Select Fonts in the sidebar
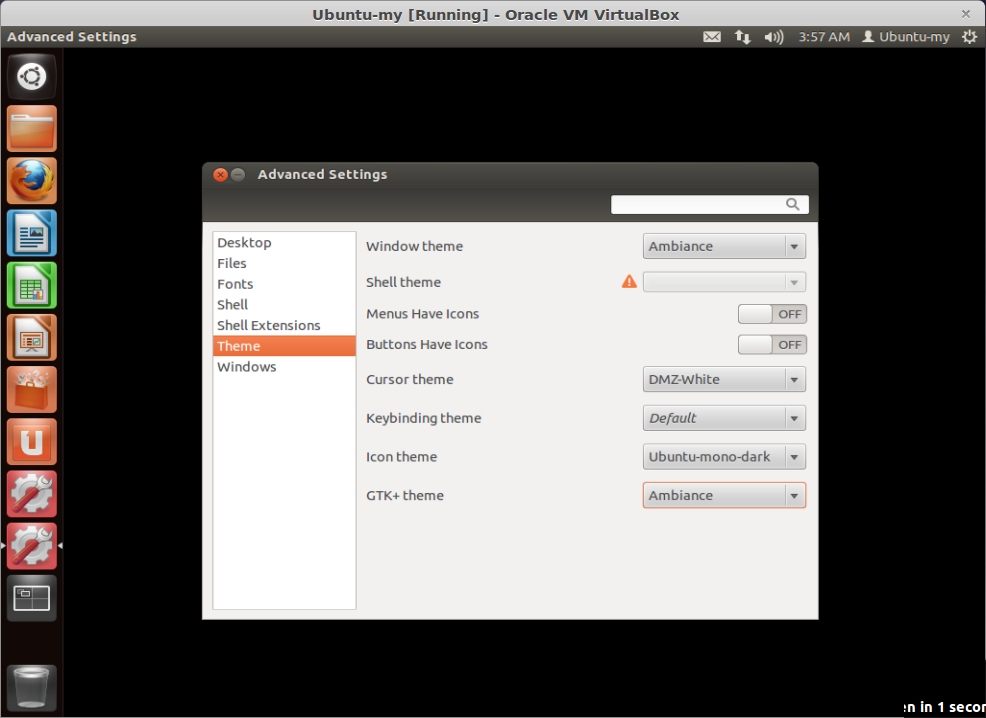The height and width of the screenshot is (718, 986). tap(284, 284)
